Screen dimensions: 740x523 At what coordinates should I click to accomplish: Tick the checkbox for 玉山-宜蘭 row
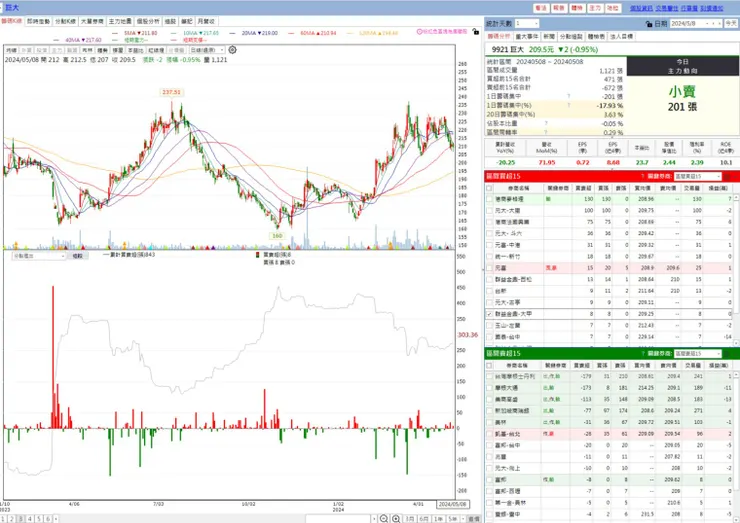[x=489, y=326]
